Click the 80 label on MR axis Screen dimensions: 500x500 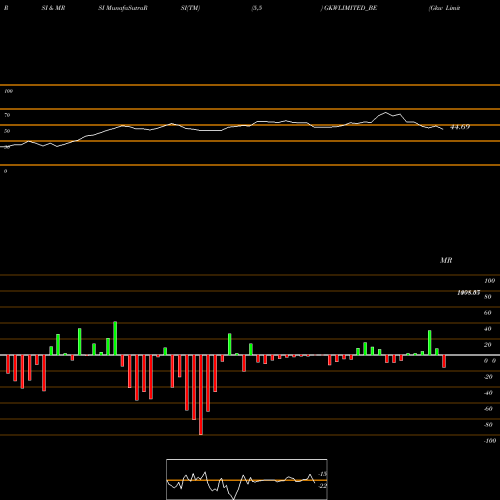pos(488,297)
